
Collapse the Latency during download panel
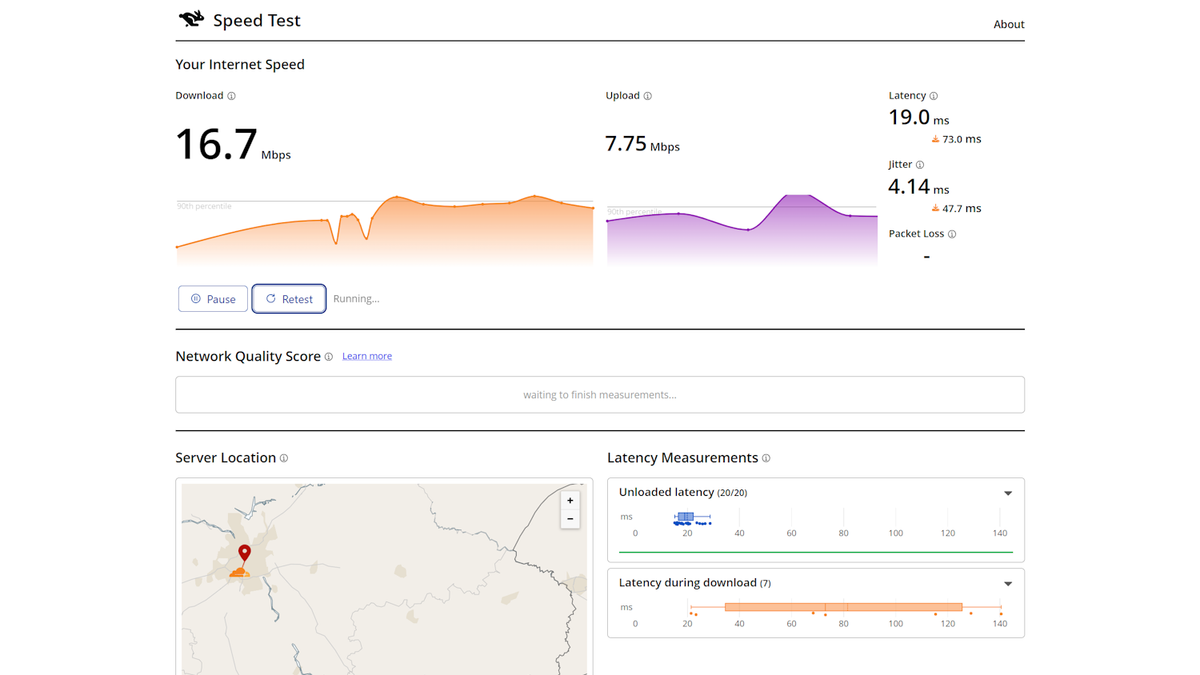(1008, 583)
